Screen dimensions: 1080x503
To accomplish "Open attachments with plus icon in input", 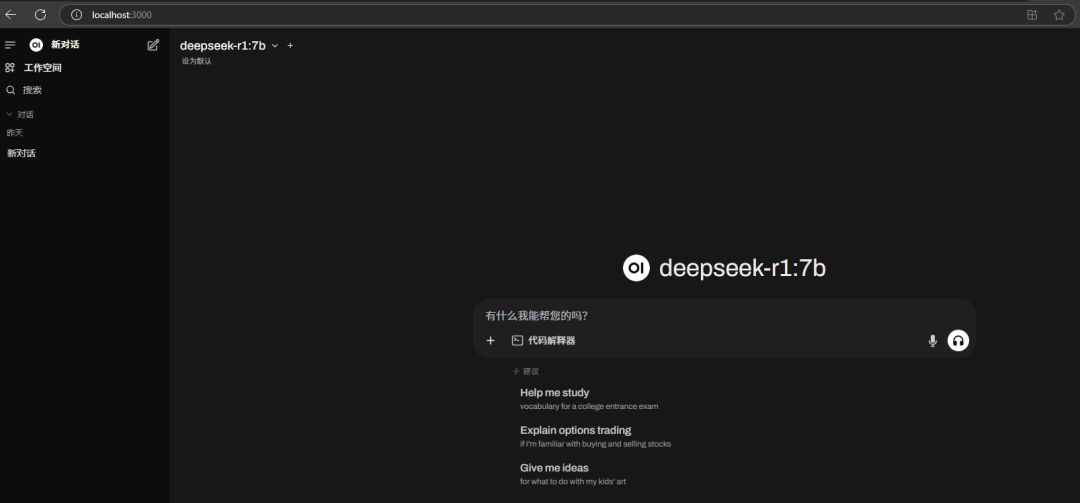I will click(490, 340).
